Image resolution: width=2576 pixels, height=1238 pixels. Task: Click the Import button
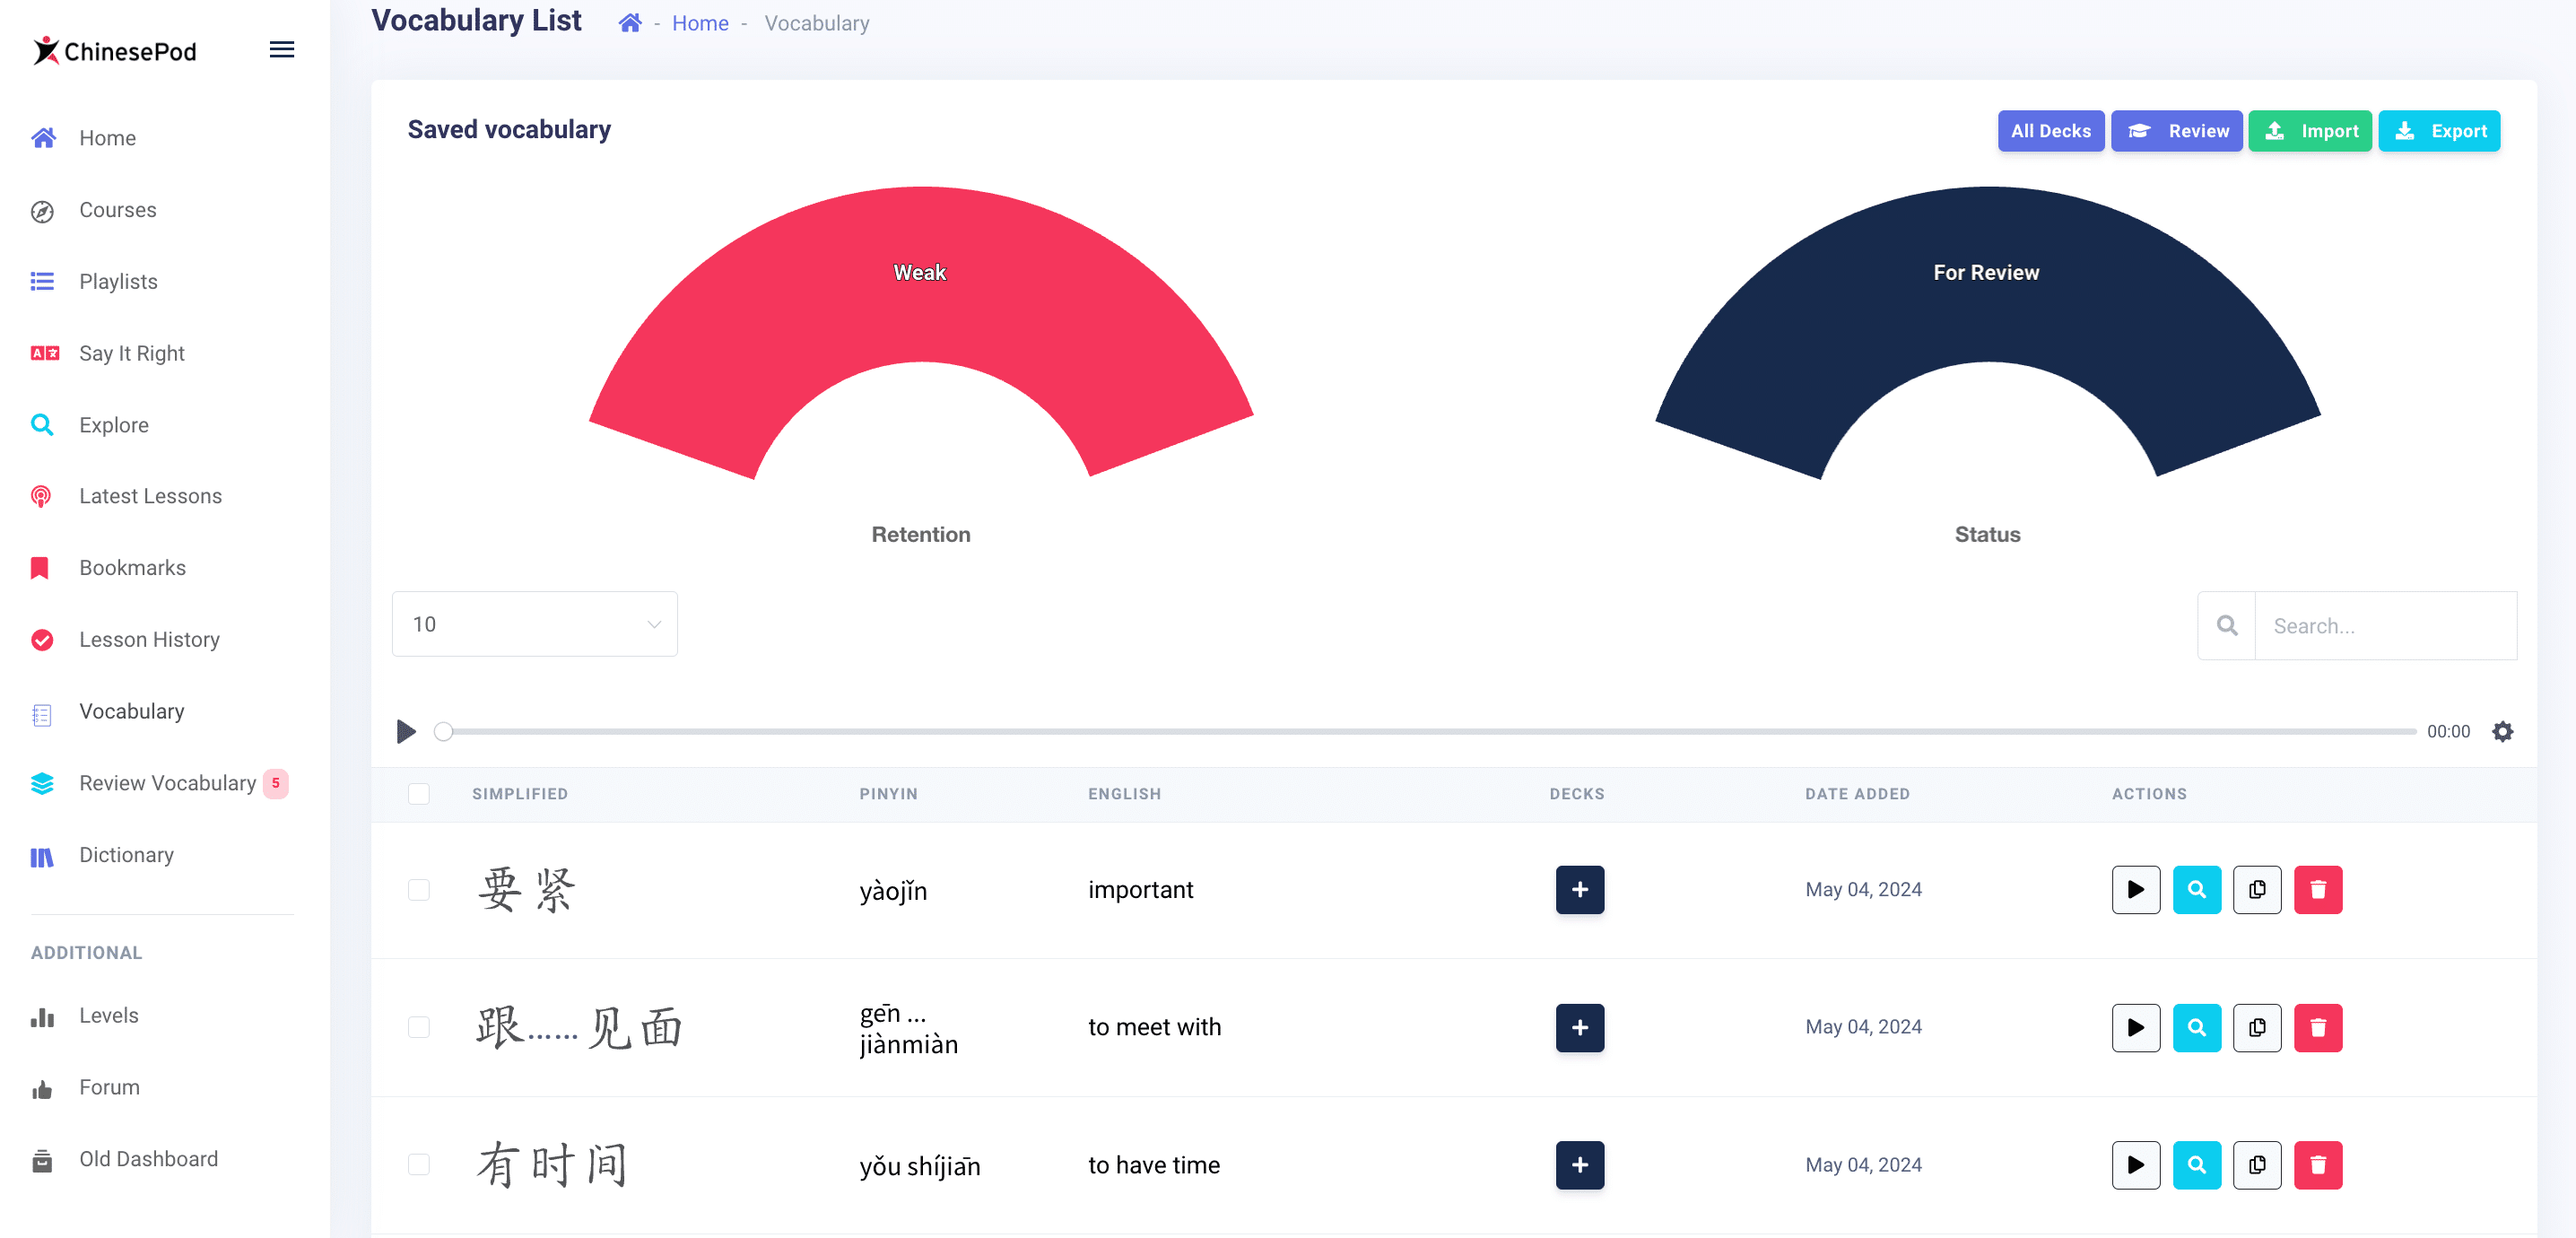tap(2309, 131)
